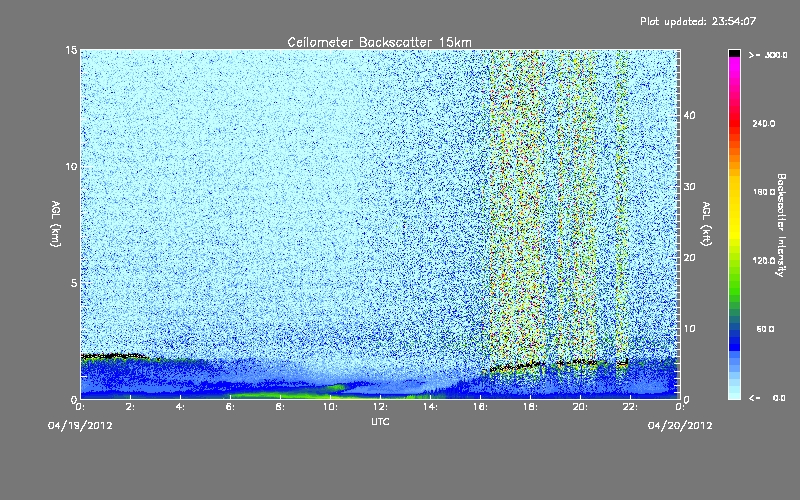Click the "14:" hour tick label
This screenshot has width=800, height=500.
(x=430, y=407)
